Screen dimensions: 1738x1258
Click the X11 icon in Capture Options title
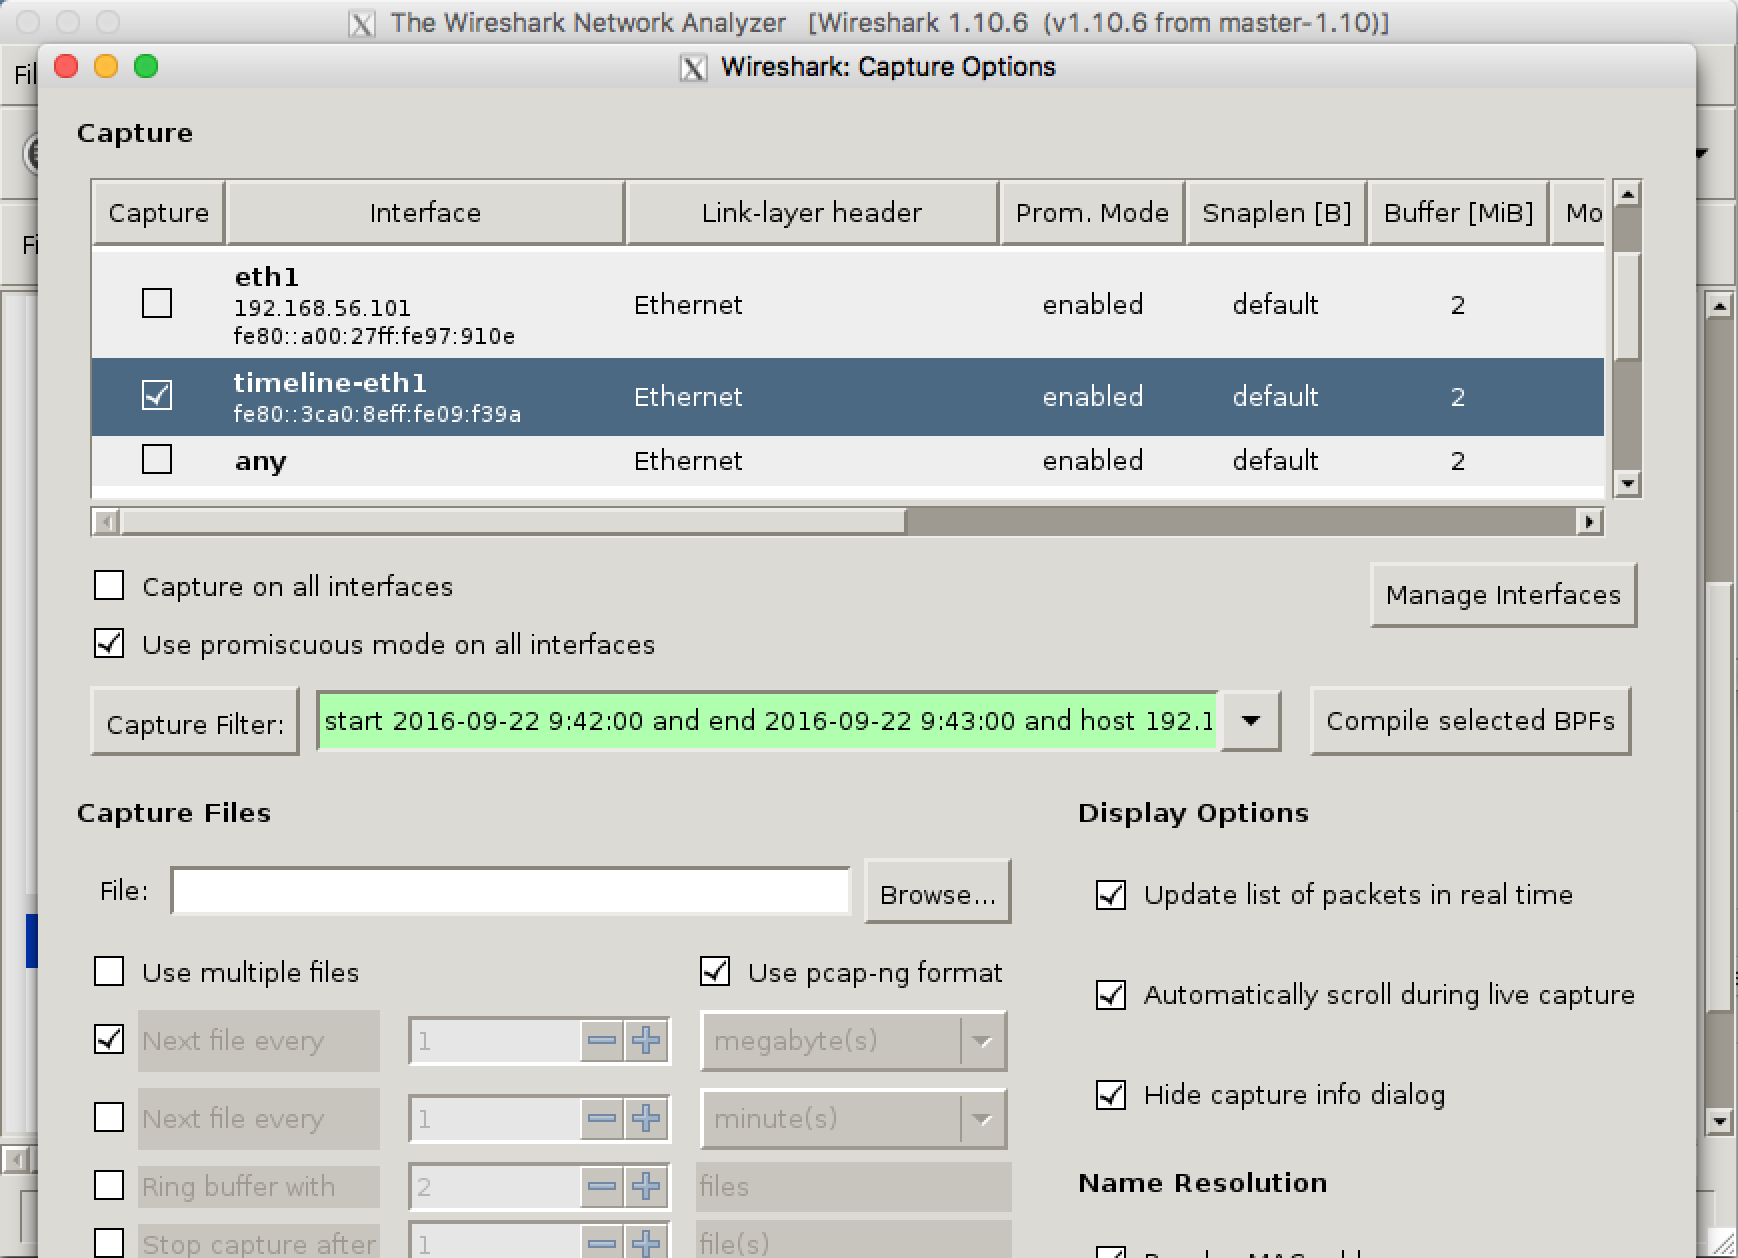693,68
